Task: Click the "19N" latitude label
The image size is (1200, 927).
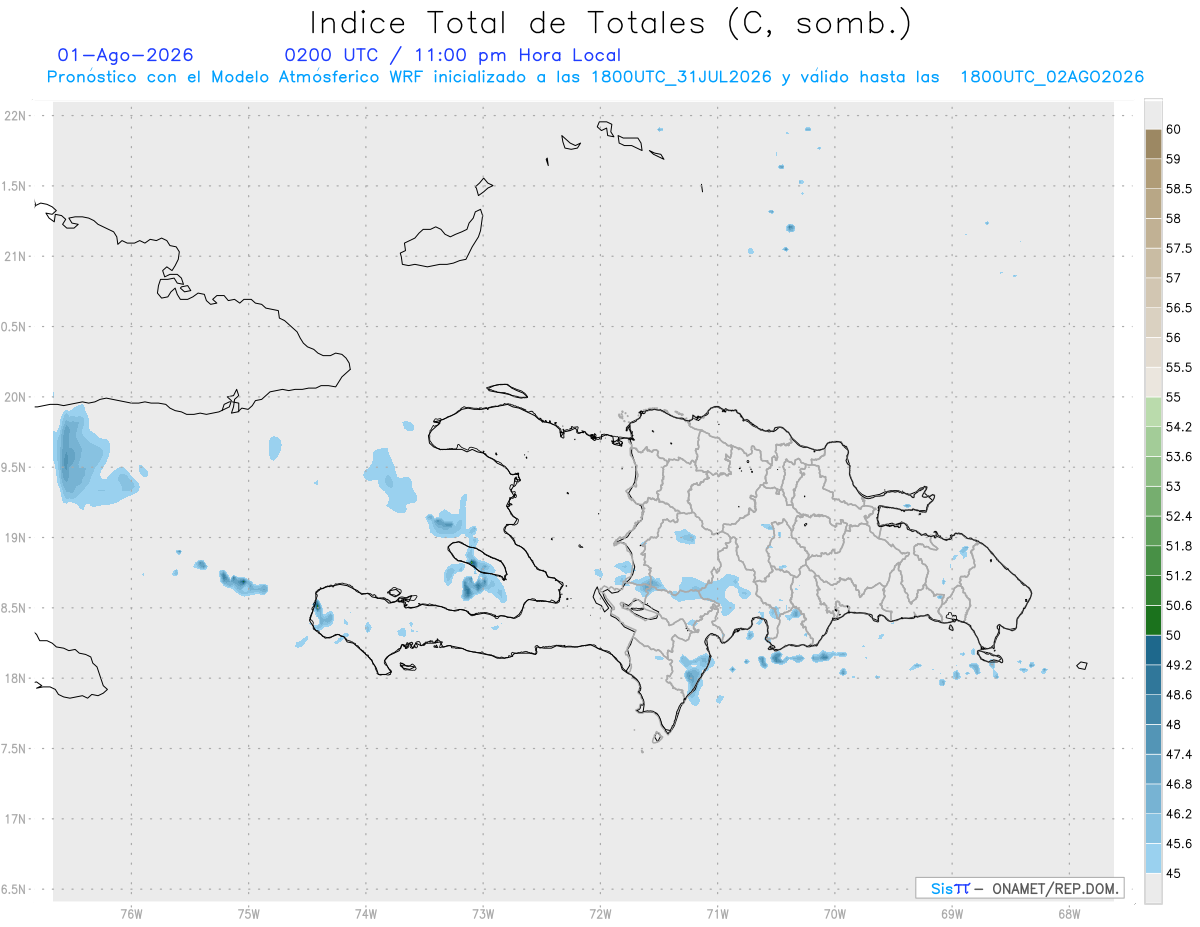Action: (x=16, y=537)
